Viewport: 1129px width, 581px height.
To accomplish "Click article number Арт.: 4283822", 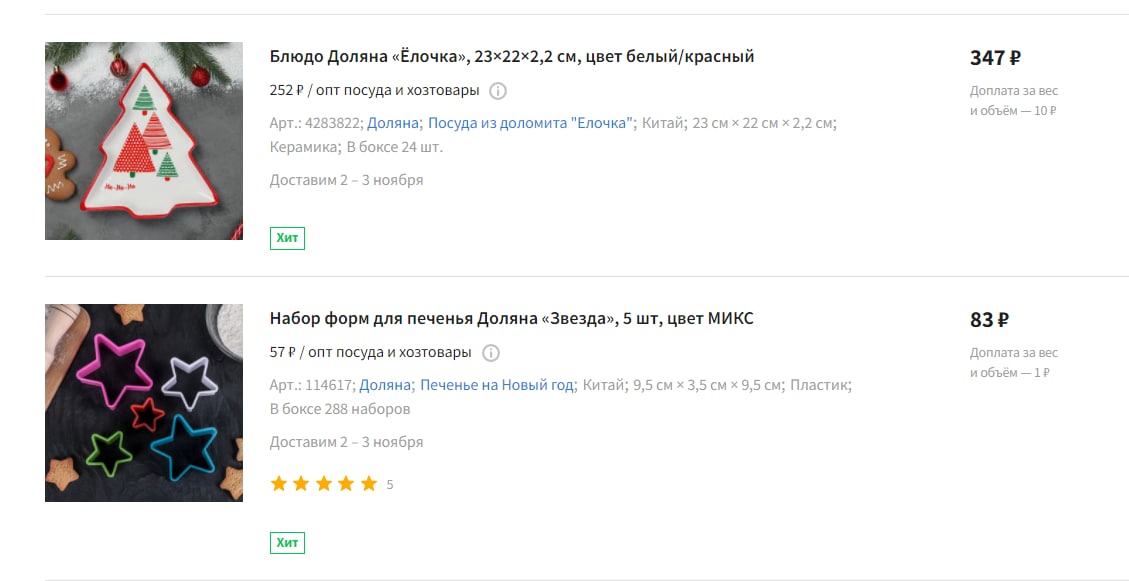I will click(317, 123).
